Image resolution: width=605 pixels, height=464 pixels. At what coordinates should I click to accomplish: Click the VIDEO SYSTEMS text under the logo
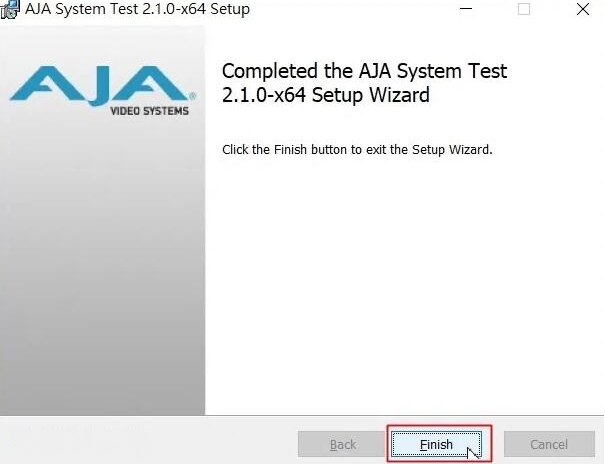point(148,111)
